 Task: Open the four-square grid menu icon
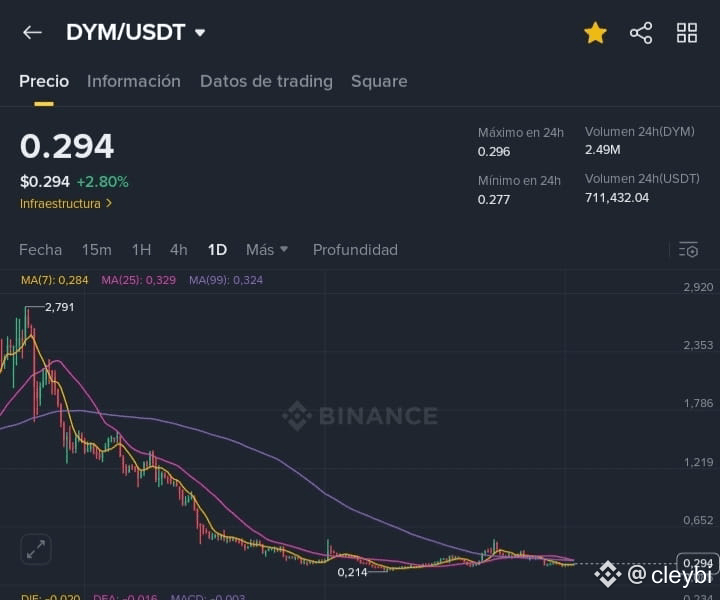pos(687,33)
